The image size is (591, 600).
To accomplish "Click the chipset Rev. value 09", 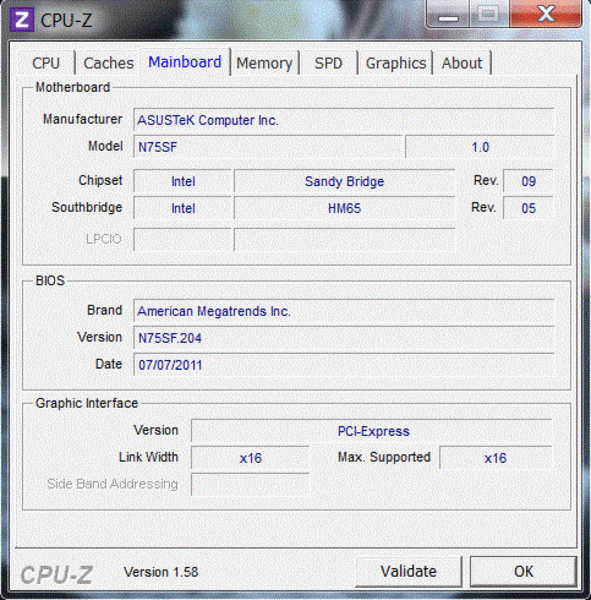I will pos(528,181).
